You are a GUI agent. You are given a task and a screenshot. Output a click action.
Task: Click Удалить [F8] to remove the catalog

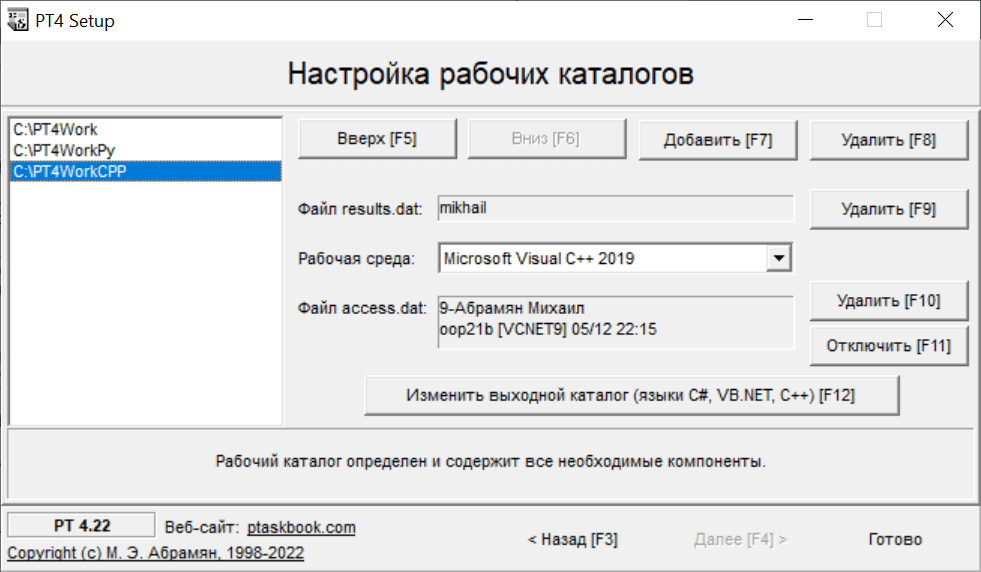(x=889, y=140)
